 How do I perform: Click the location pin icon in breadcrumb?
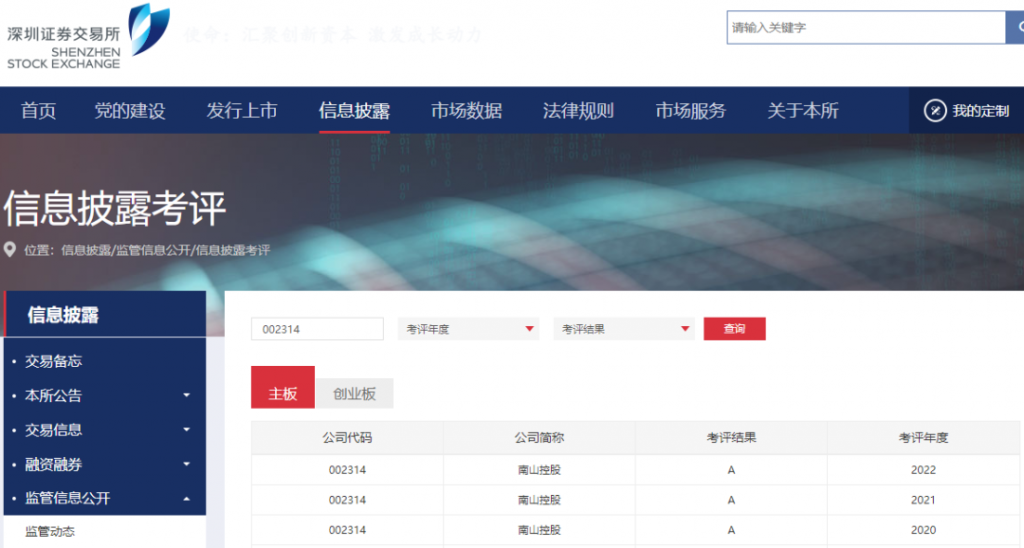tap(10, 250)
